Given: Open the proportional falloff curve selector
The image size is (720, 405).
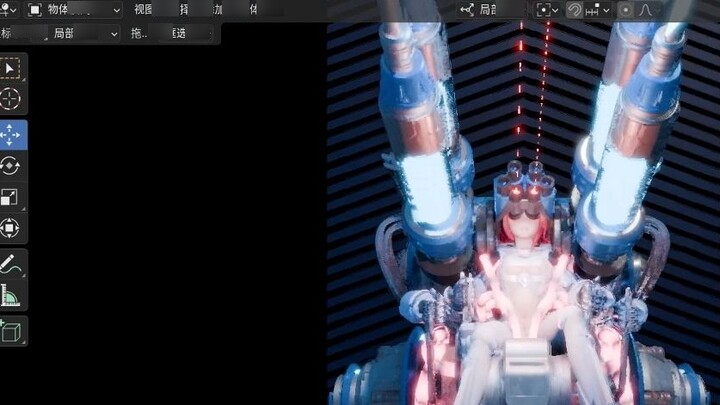Looking at the screenshot, I should (649, 10).
